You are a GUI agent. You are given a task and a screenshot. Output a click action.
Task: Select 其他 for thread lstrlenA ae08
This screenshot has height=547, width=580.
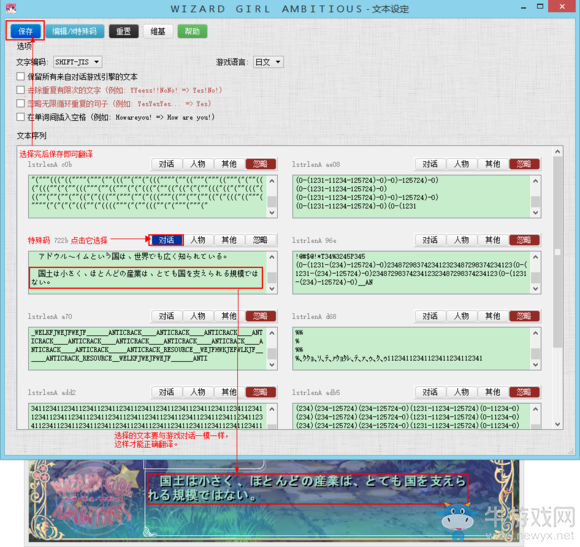[493, 164]
